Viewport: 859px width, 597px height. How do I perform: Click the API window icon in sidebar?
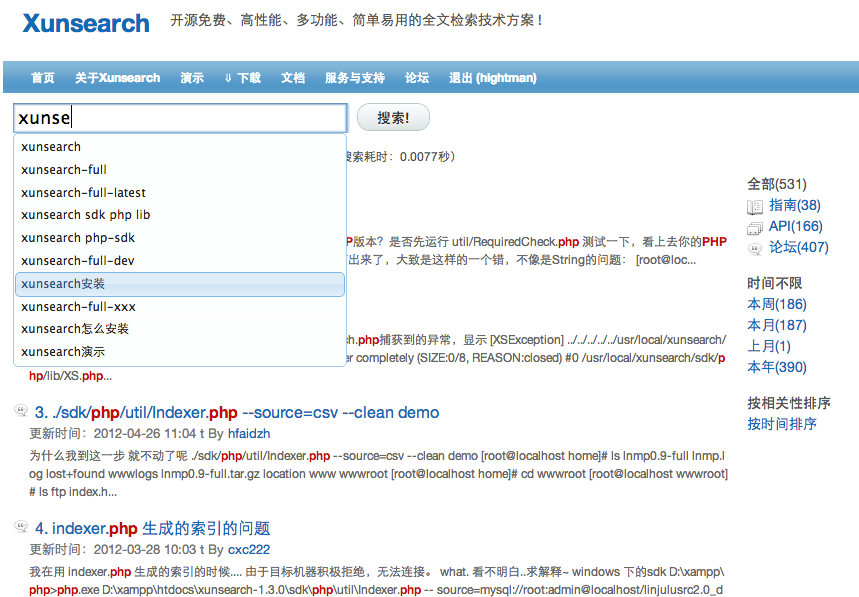(x=755, y=228)
